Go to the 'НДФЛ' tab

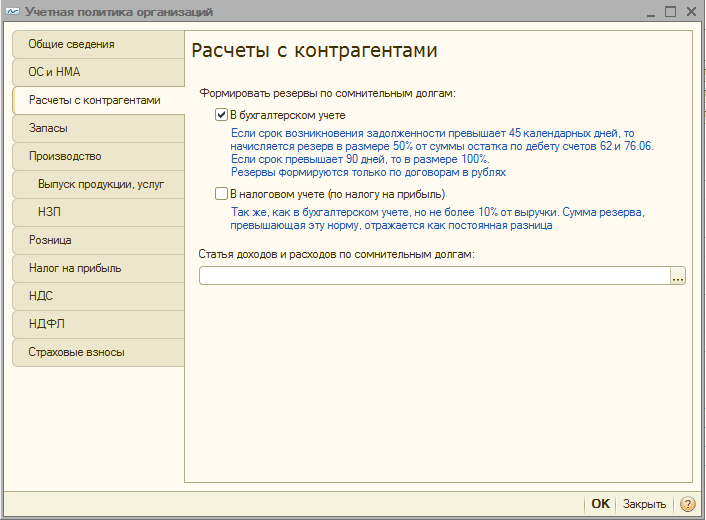click(98, 324)
